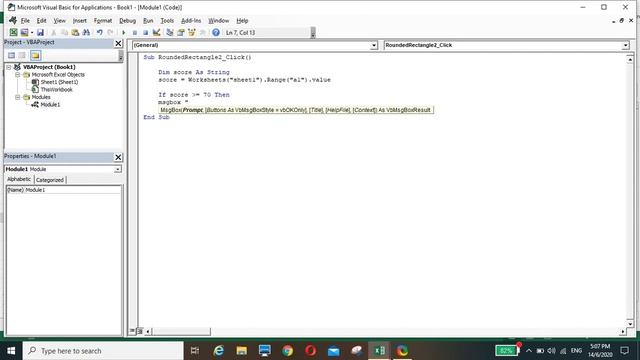The width and height of the screenshot is (640, 360).
Task: Click the taskbar search box
Action: coord(103,351)
